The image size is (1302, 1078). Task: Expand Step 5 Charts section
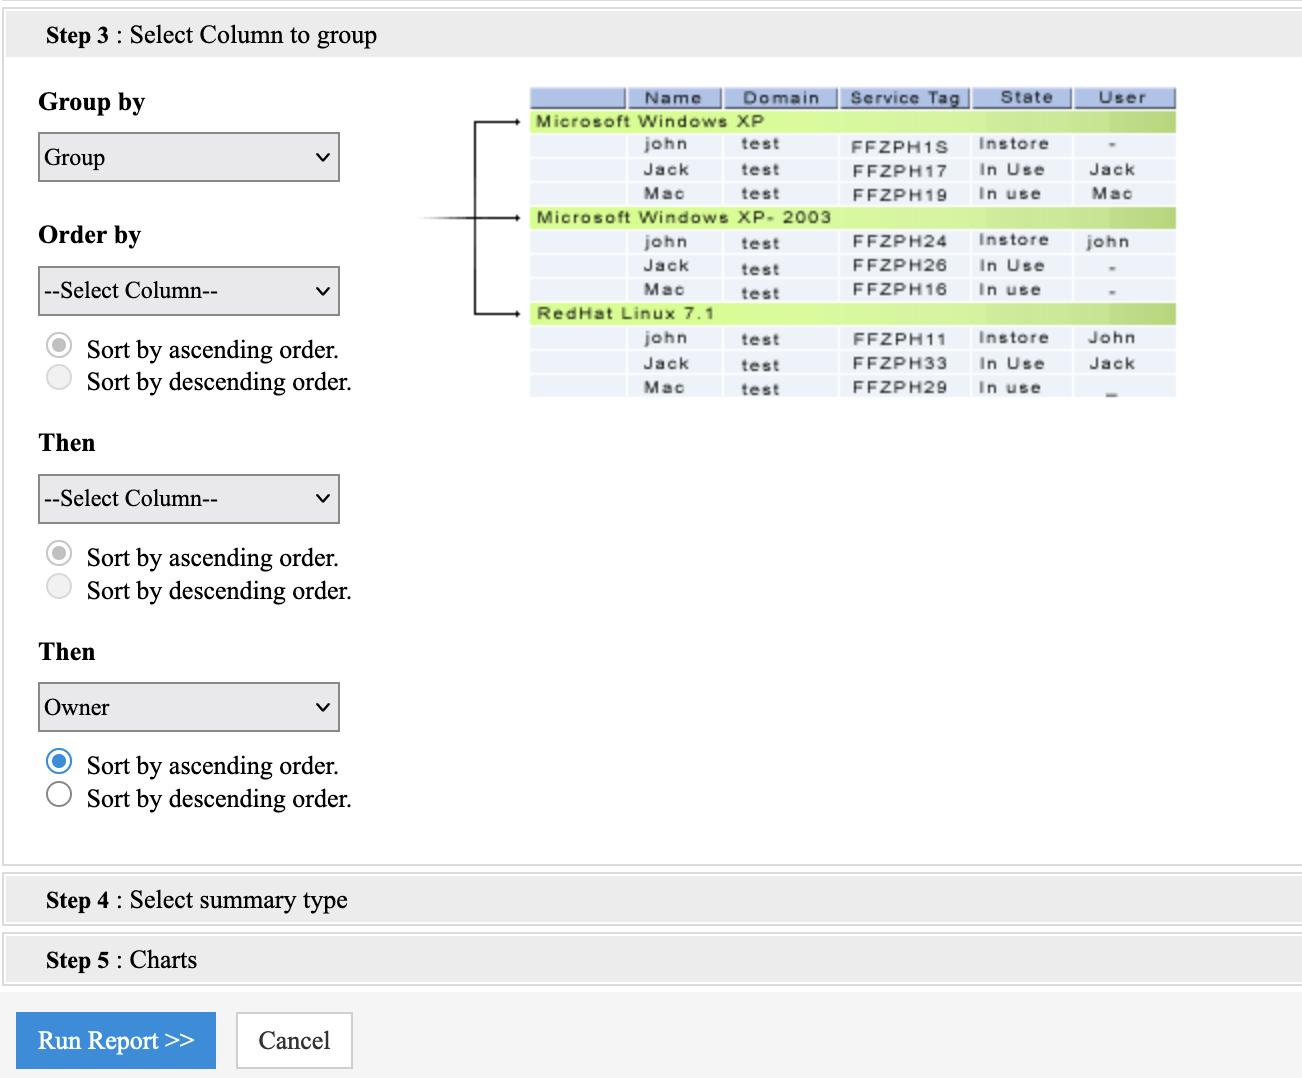[x=654, y=960]
